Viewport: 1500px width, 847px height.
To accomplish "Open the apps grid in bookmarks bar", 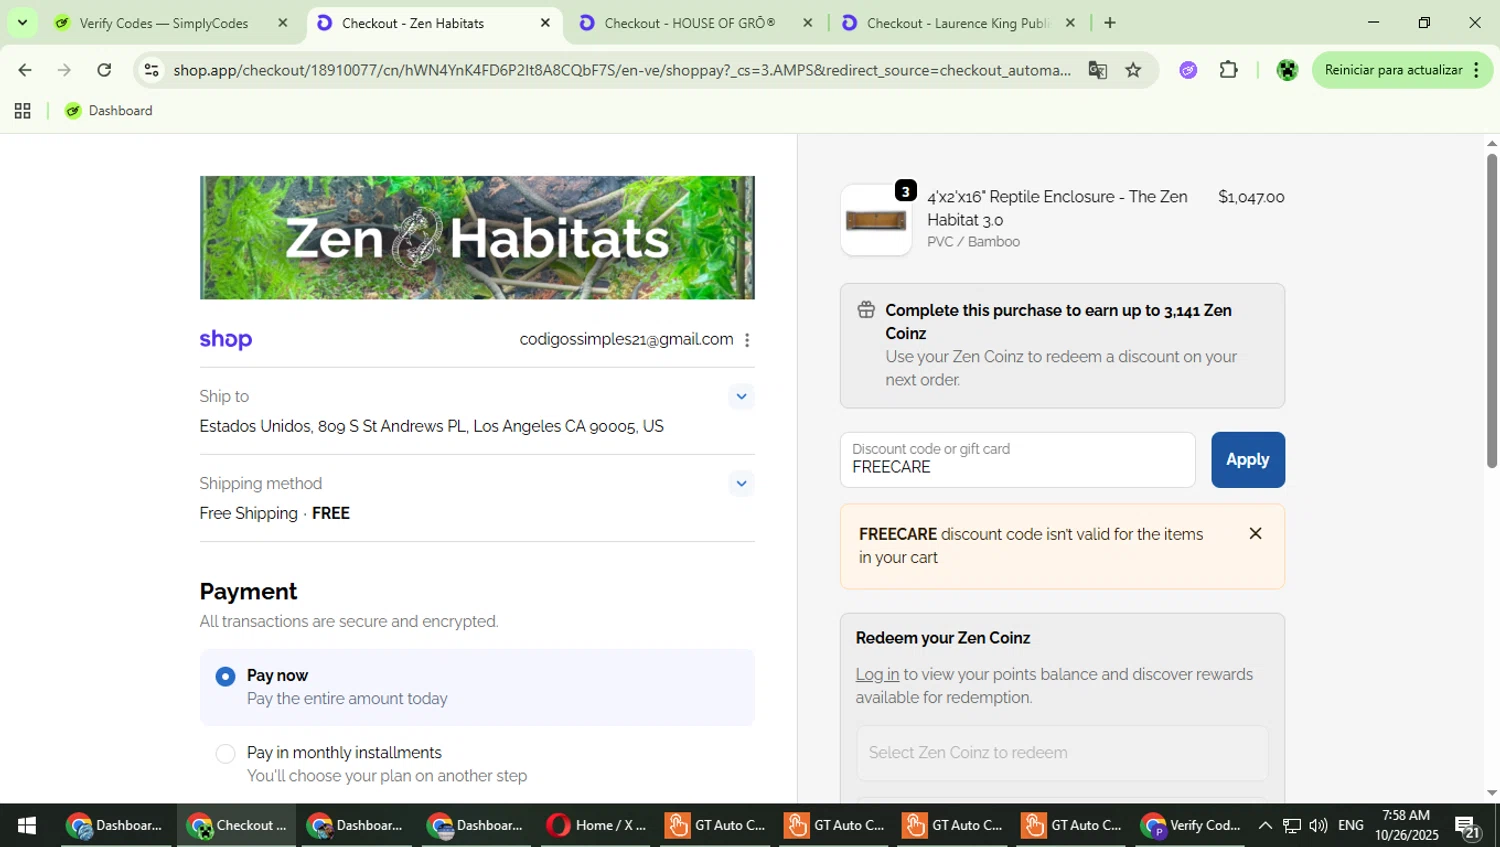I will pos(22,111).
